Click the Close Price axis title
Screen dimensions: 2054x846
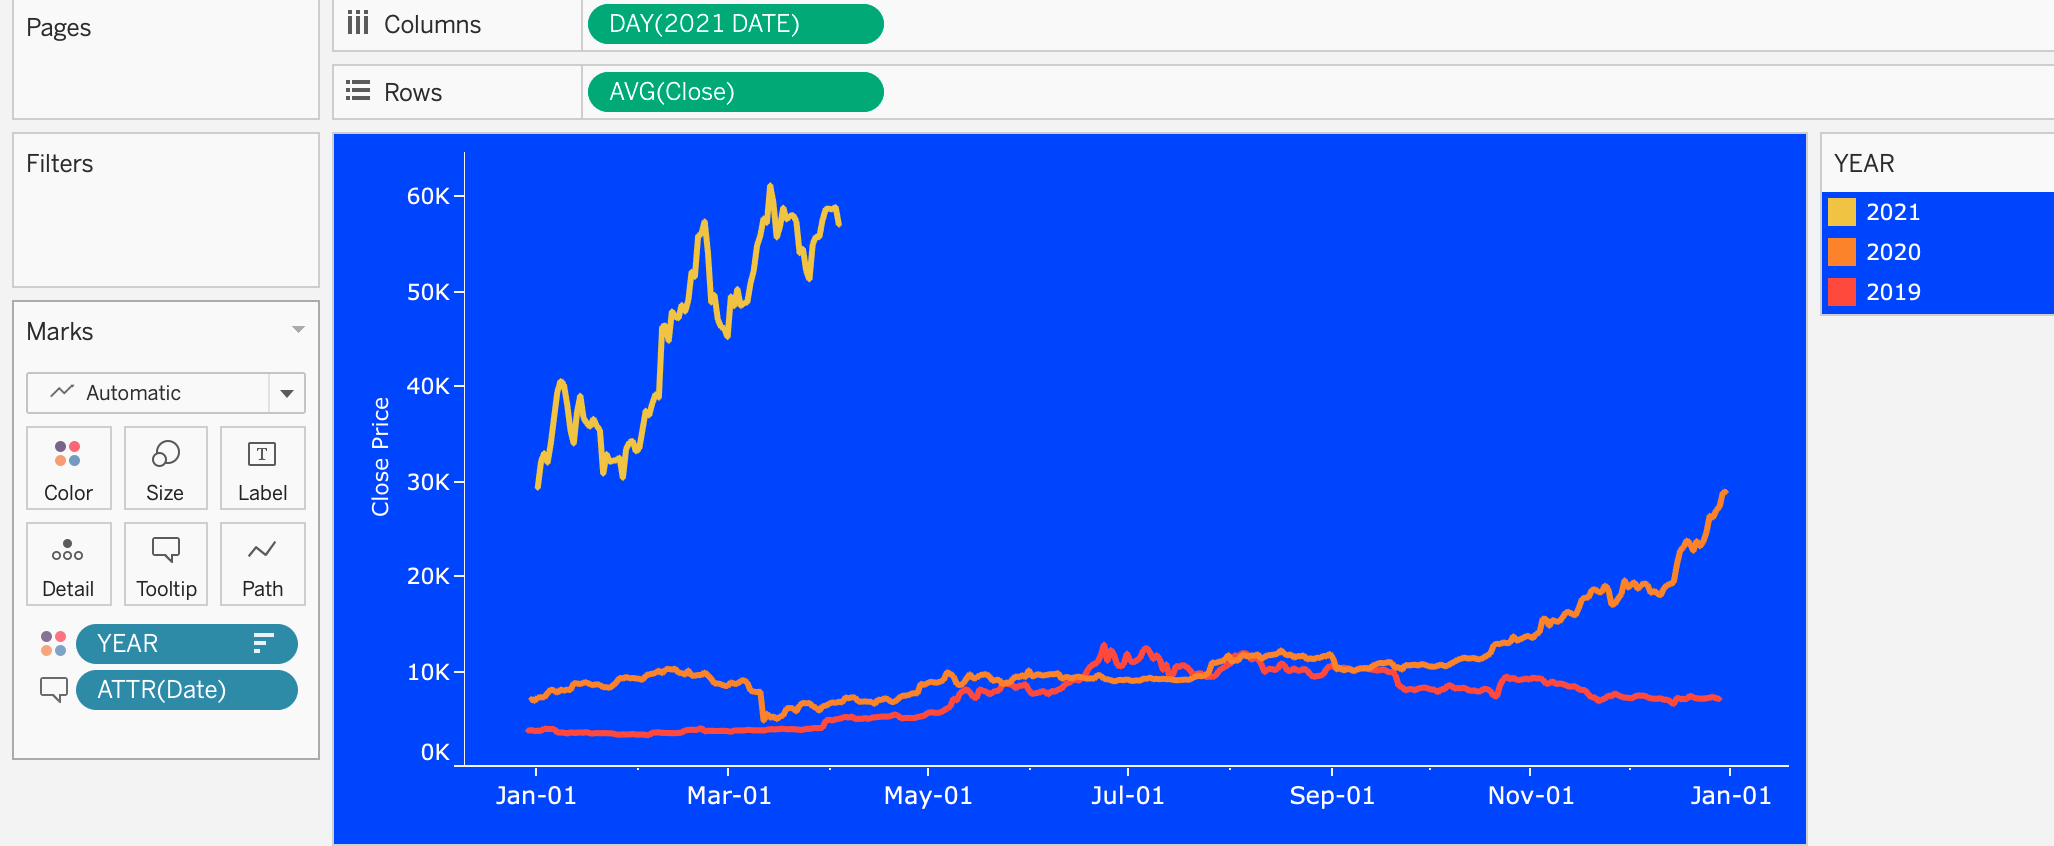(380, 457)
